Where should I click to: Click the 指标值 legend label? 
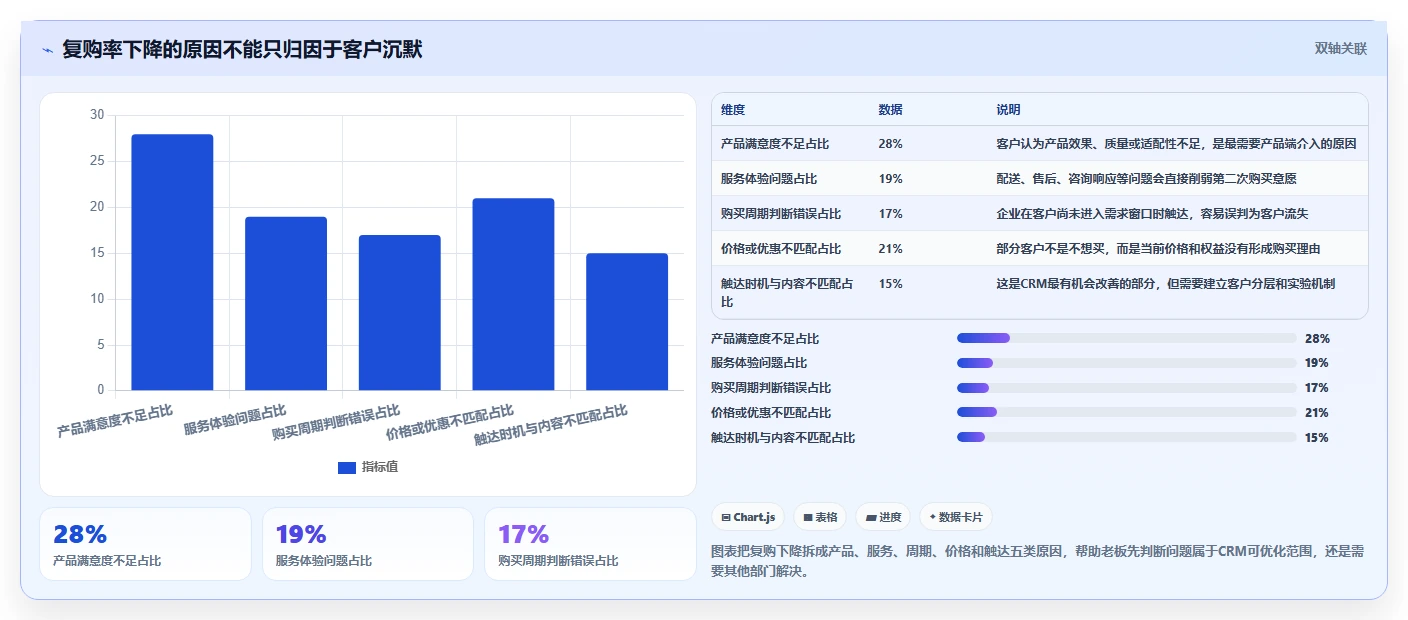point(380,467)
